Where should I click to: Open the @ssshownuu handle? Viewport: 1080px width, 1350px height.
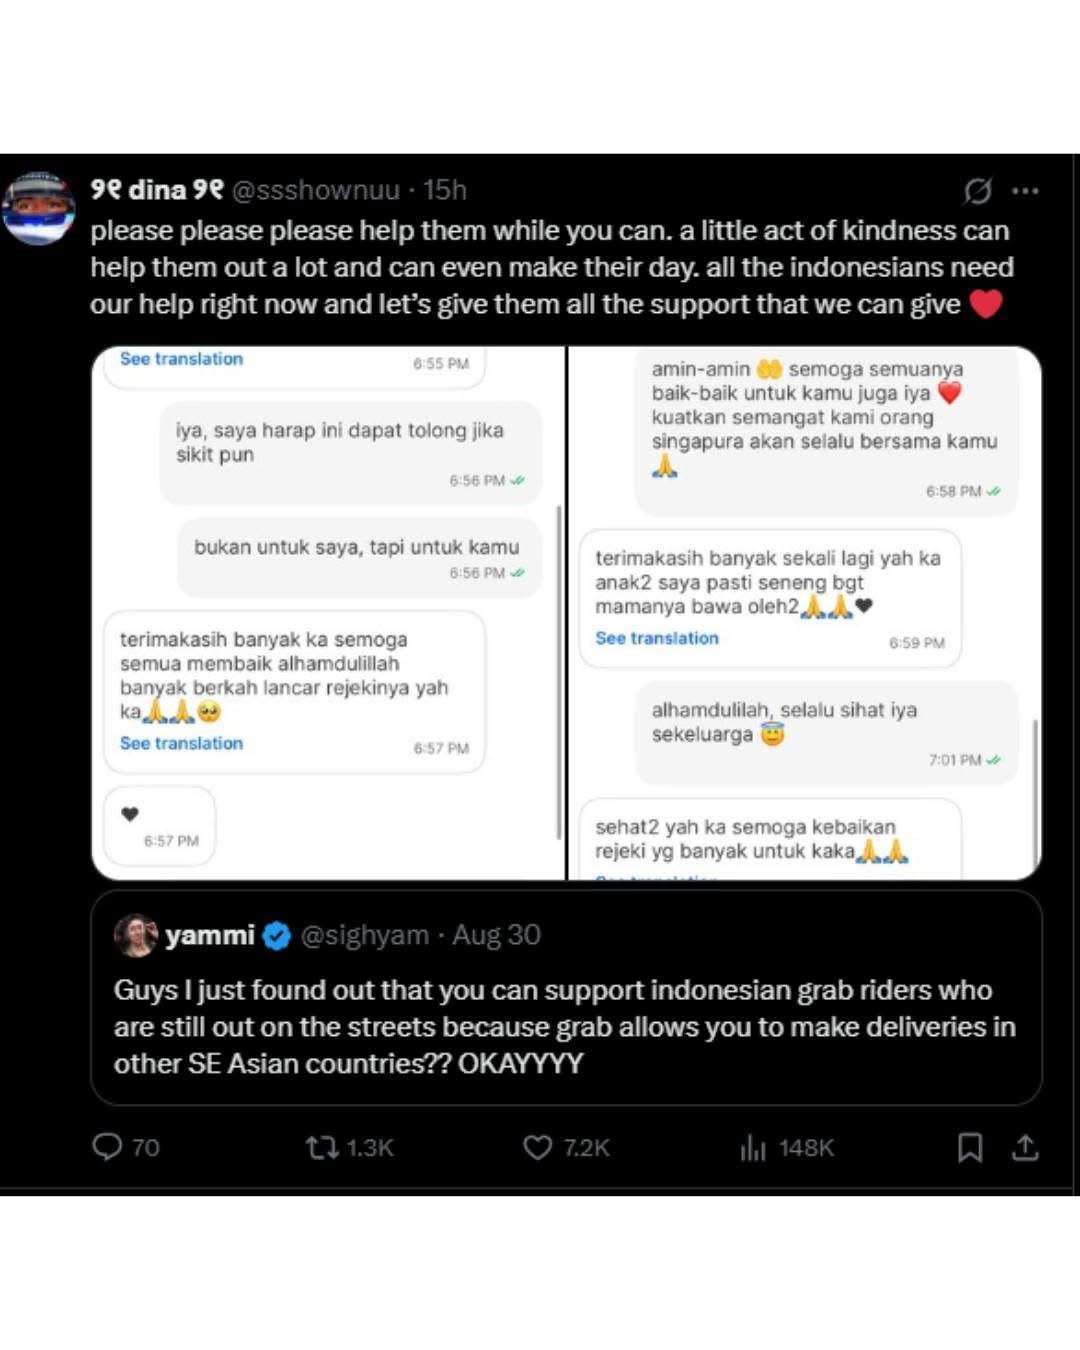click(x=316, y=189)
